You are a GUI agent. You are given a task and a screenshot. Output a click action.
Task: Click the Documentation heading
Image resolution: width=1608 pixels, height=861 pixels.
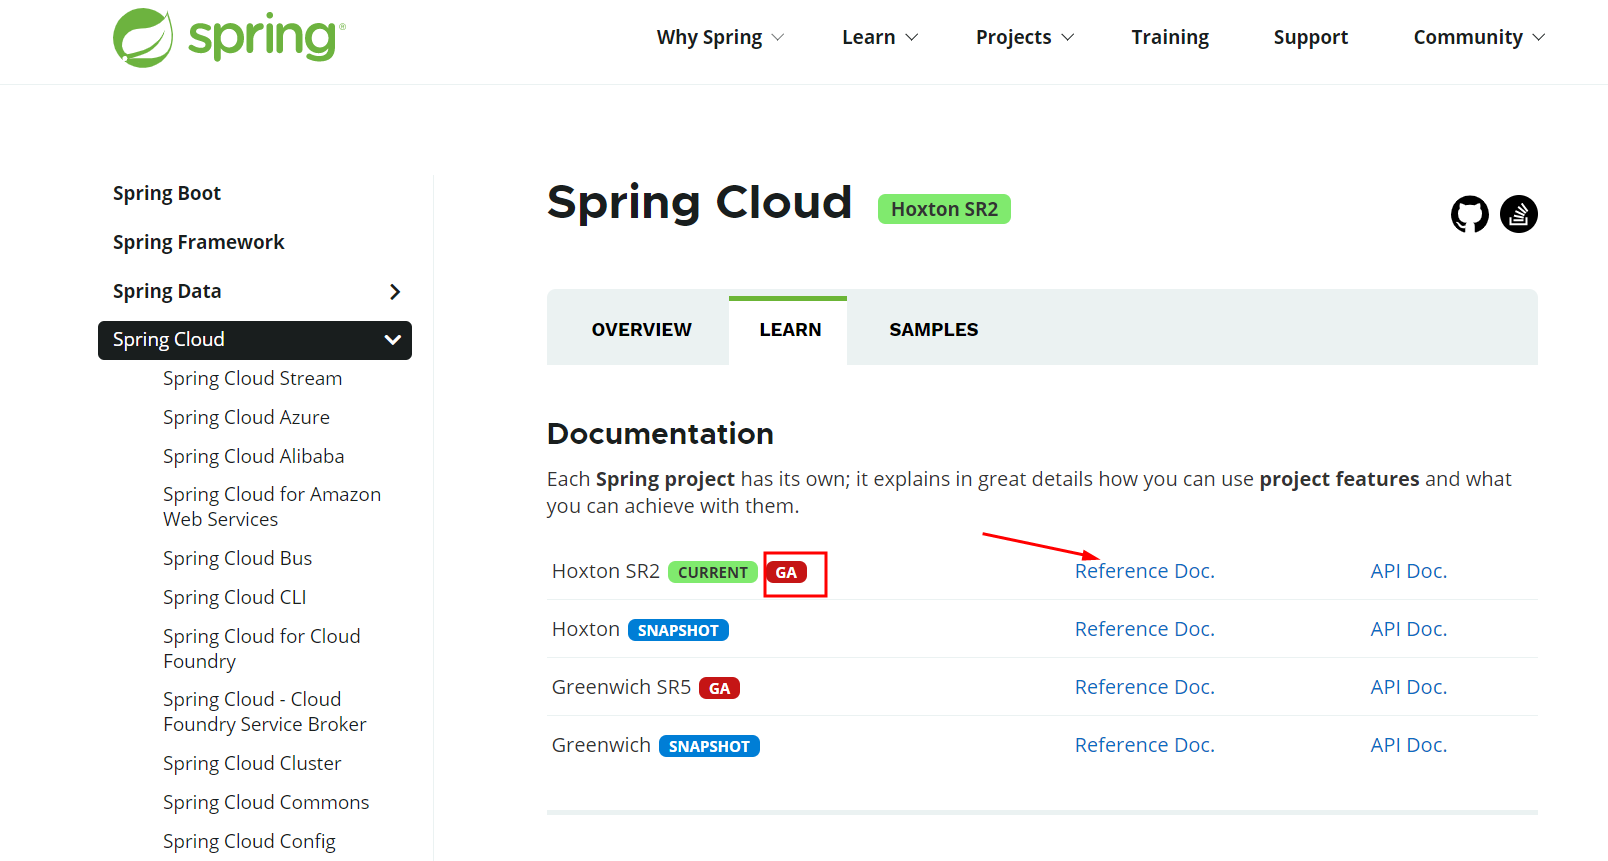point(660,433)
